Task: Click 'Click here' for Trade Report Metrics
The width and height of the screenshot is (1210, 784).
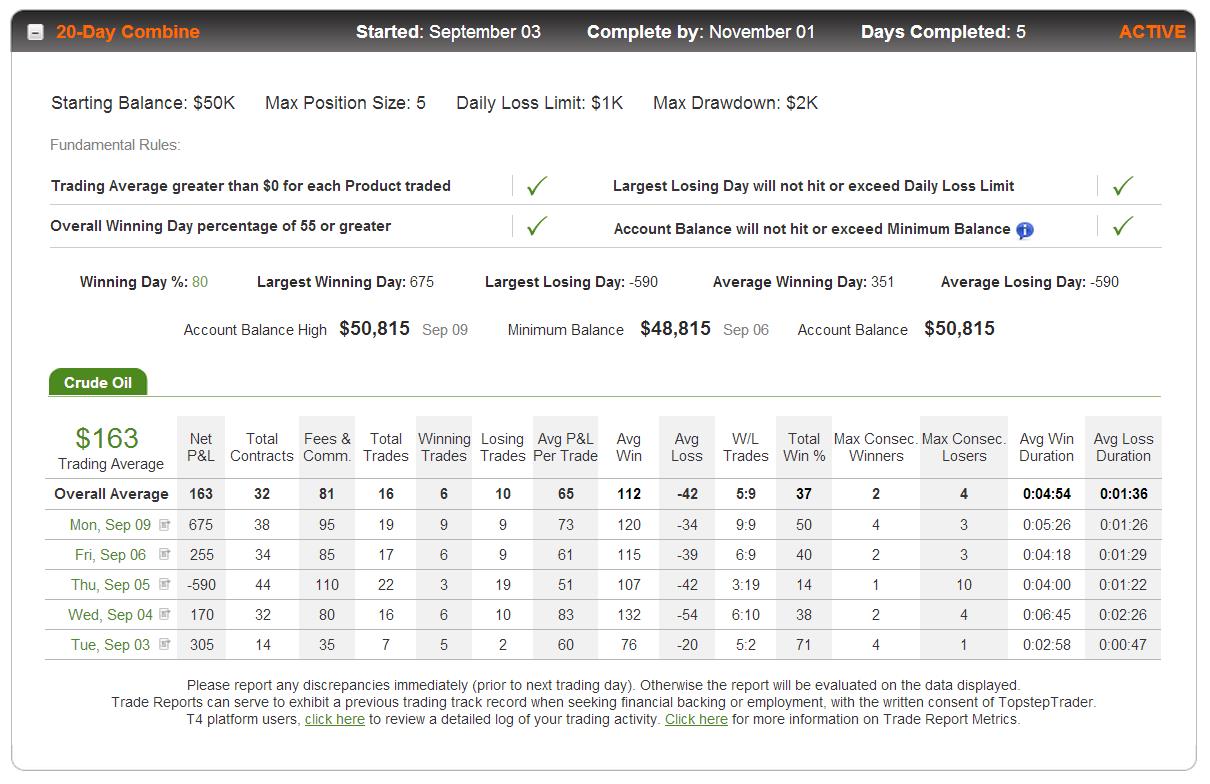Action: (x=696, y=719)
